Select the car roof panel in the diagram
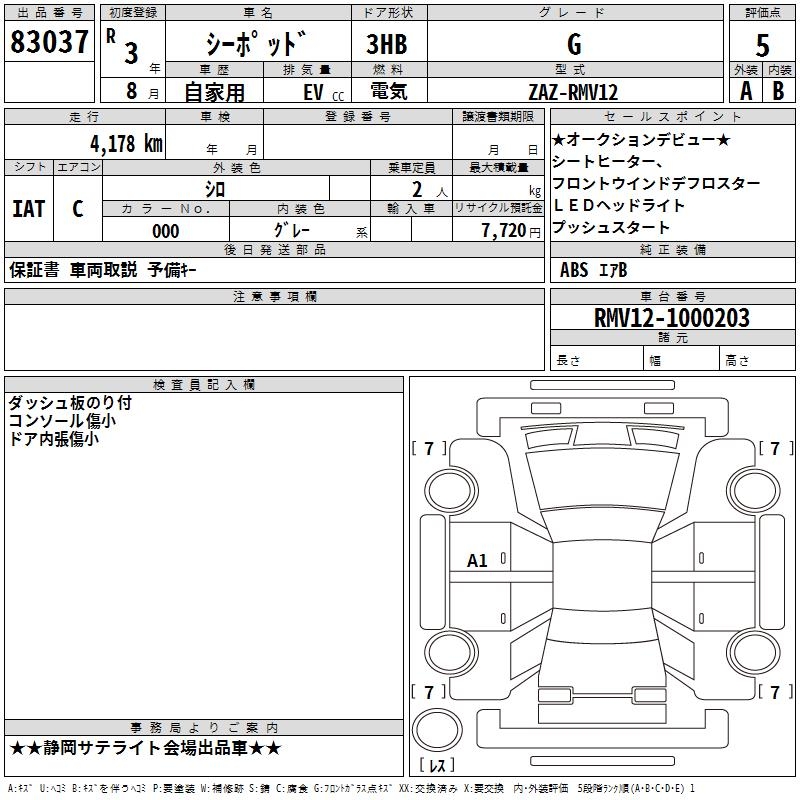Image resolution: width=800 pixels, height=800 pixels. click(x=602, y=577)
